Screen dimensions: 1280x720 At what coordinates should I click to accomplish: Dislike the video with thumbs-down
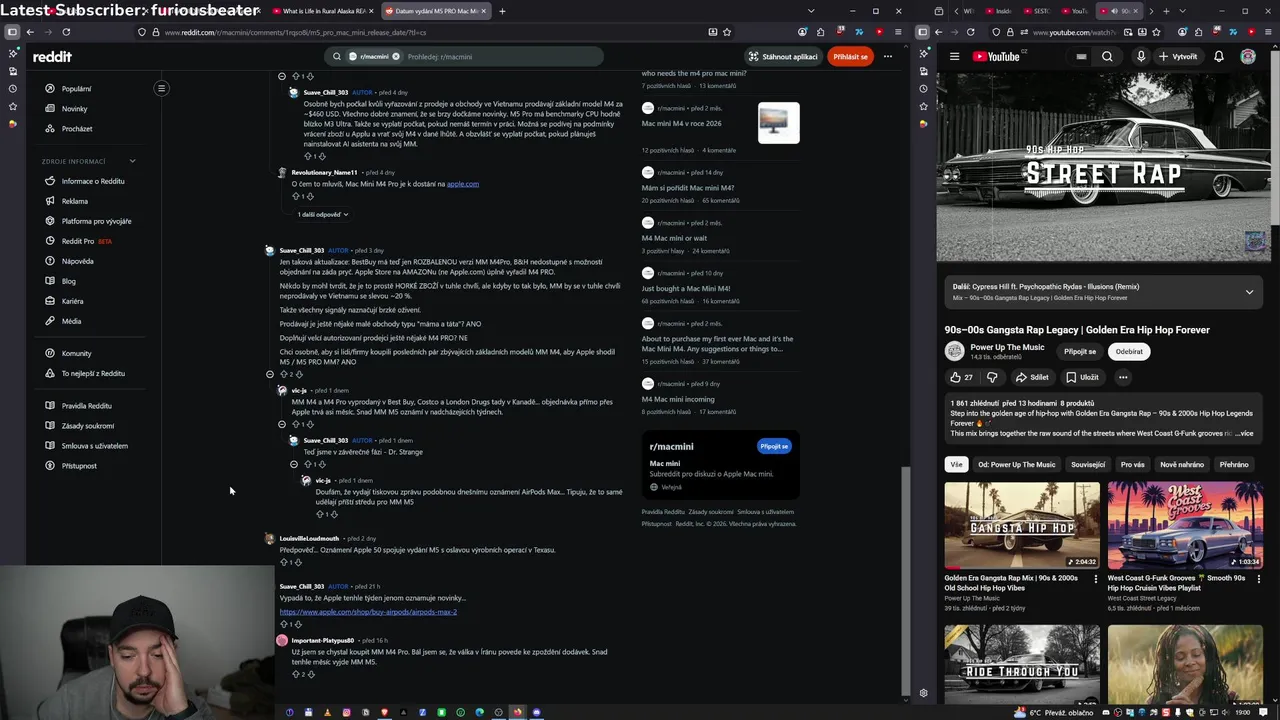point(992,377)
